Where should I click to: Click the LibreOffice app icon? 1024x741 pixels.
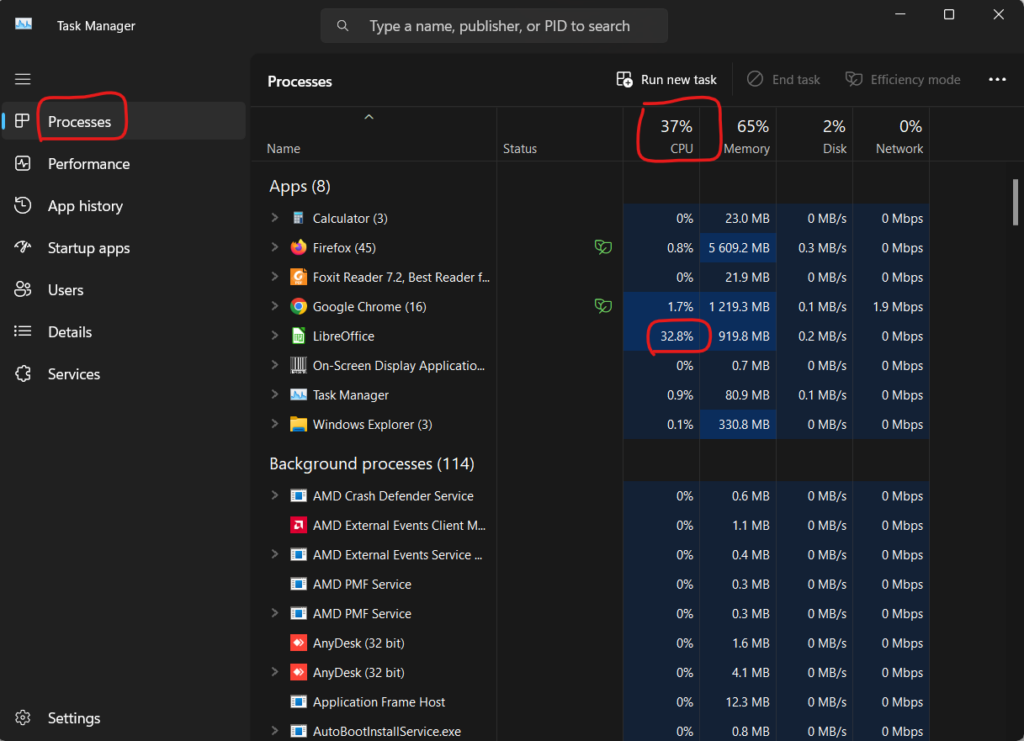coord(298,336)
